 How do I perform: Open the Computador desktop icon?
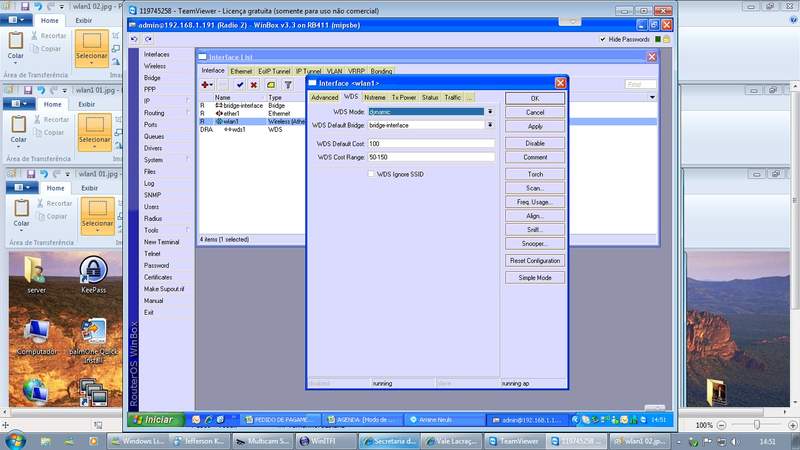(36, 338)
